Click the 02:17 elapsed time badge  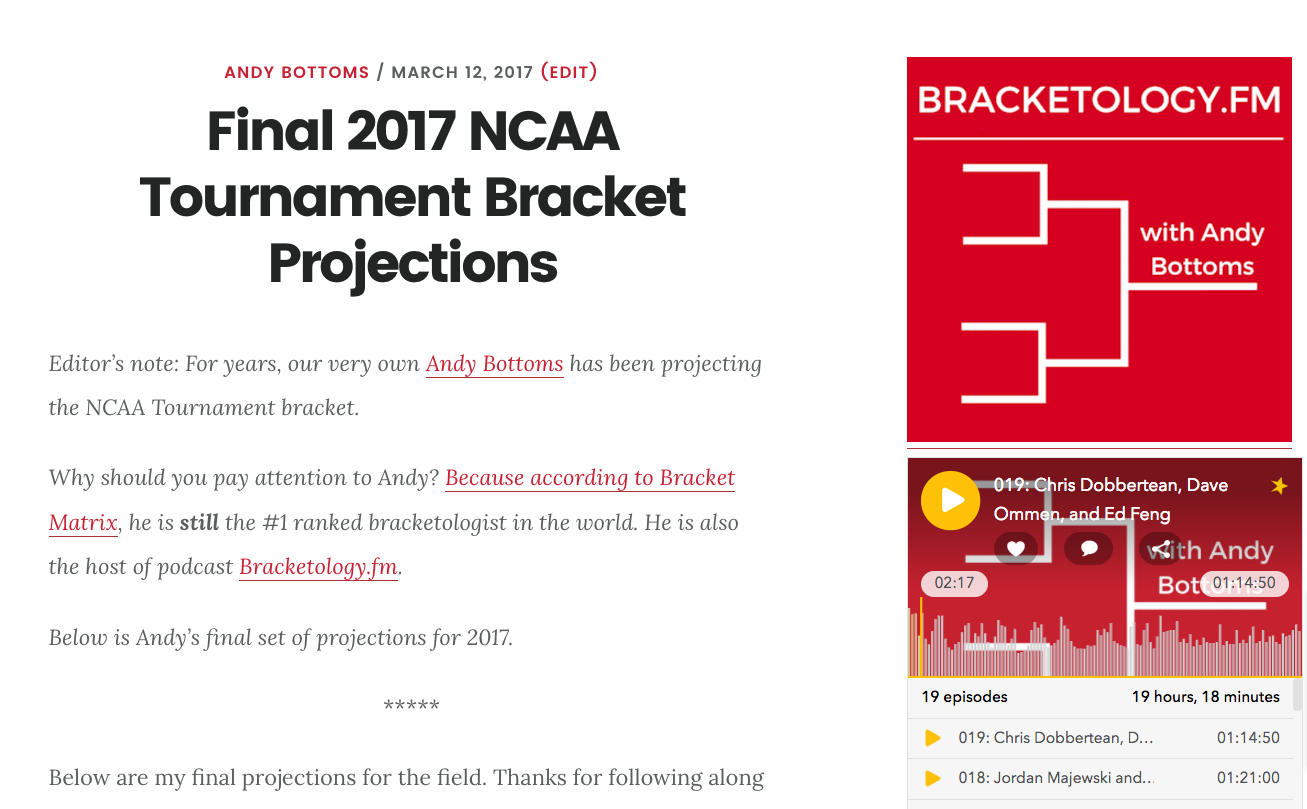pyautogui.click(x=954, y=583)
